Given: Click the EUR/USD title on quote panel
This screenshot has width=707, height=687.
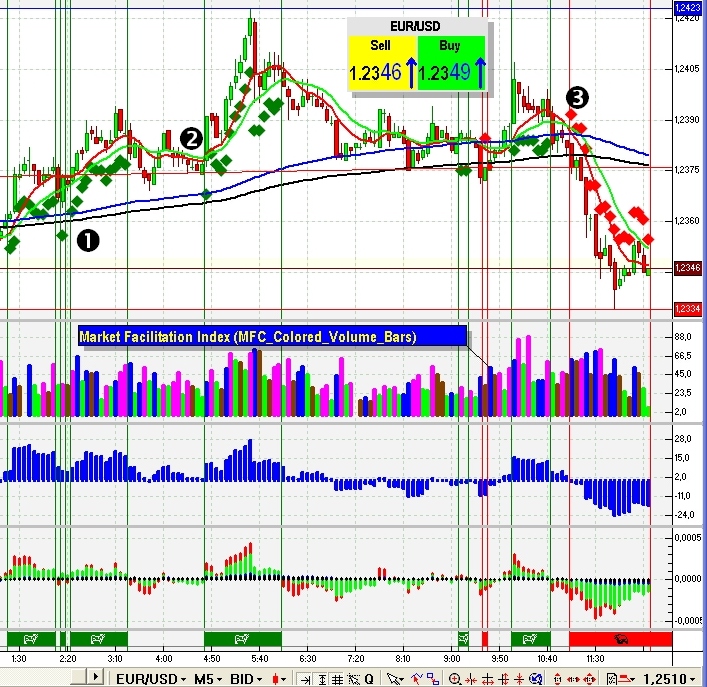Looking at the screenshot, I should pyautogui.click(x=415, y=26).
